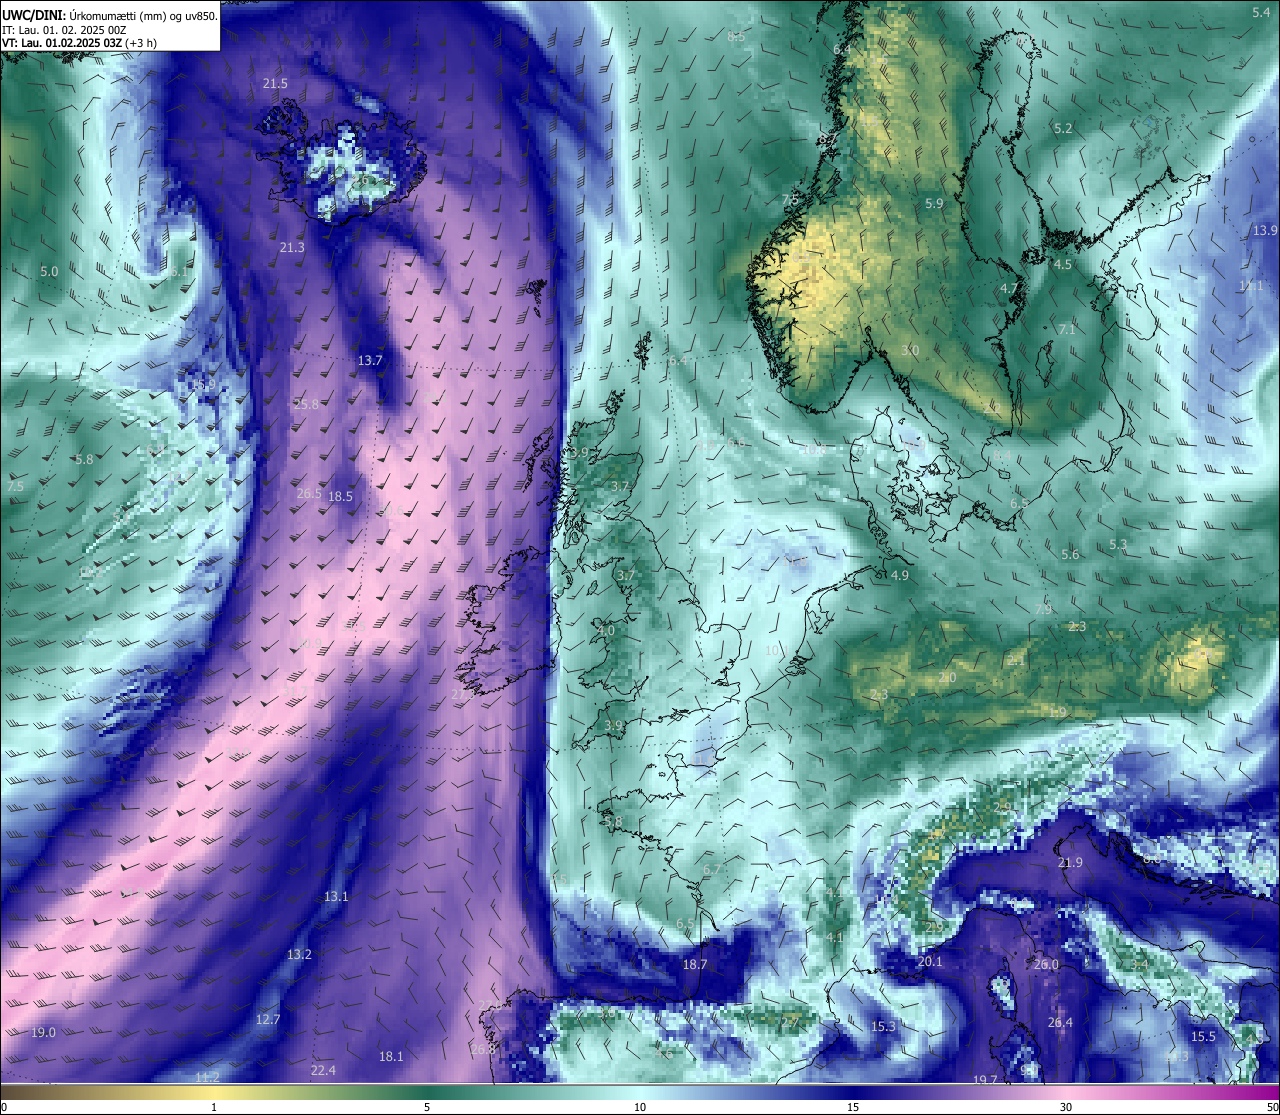Screen dimensions: 1280x1115
Task: Click the 4.9 value label
Action: click(900, 575)
